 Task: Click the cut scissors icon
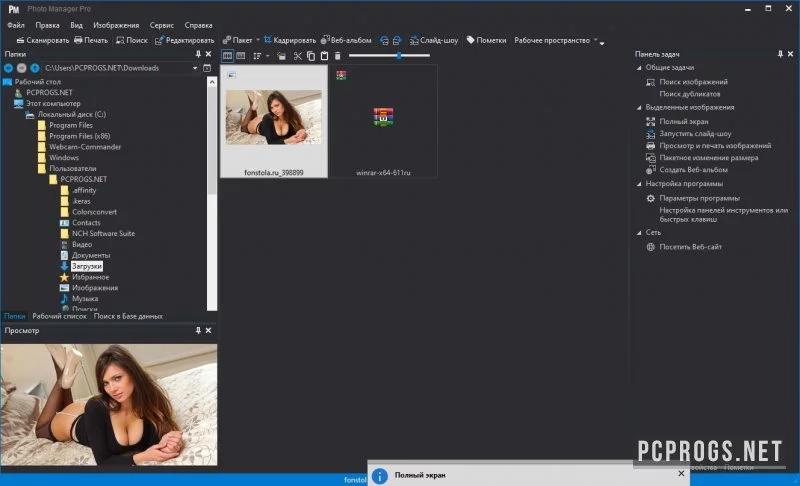[x=297, y=56]
